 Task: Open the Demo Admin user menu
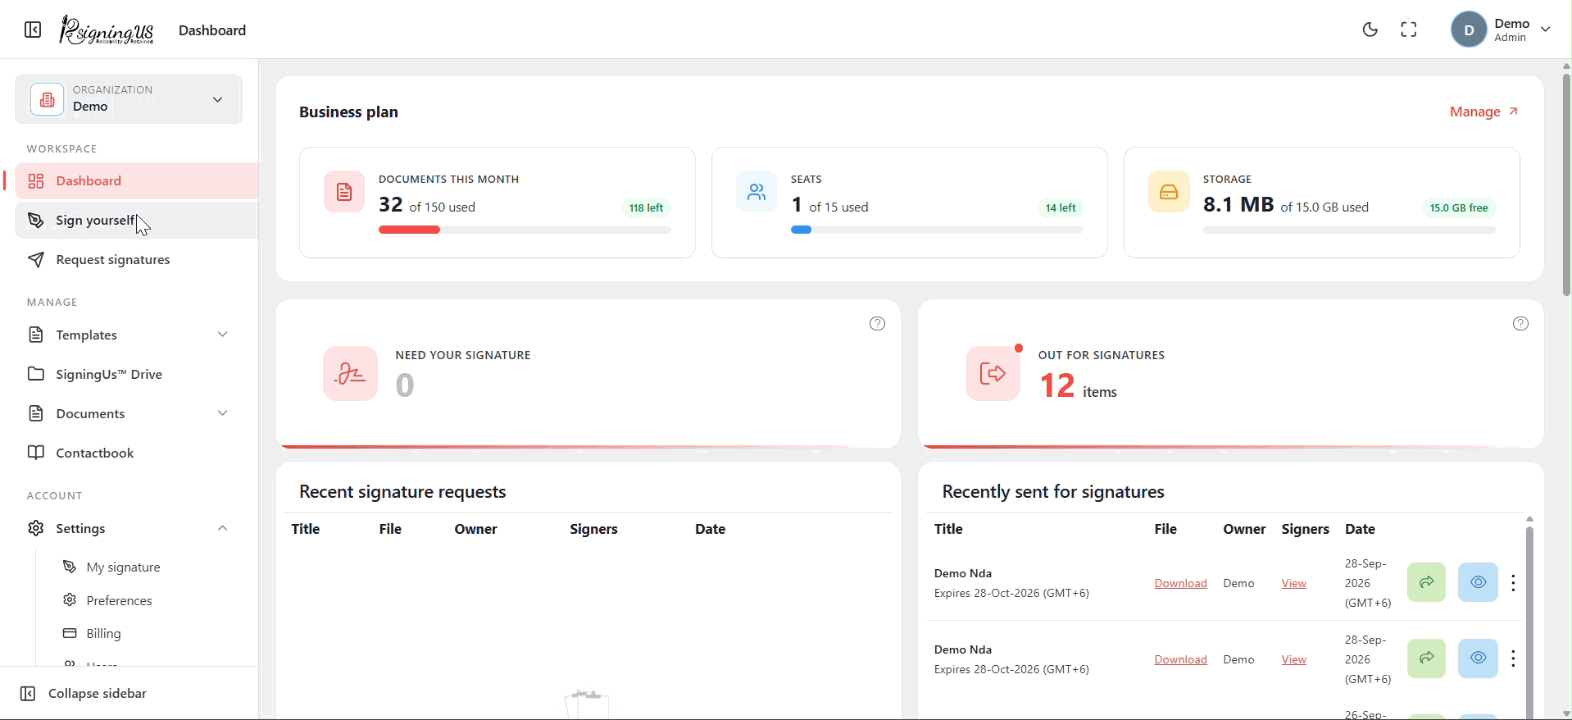pyautogui.click(x=1501, y=30)
